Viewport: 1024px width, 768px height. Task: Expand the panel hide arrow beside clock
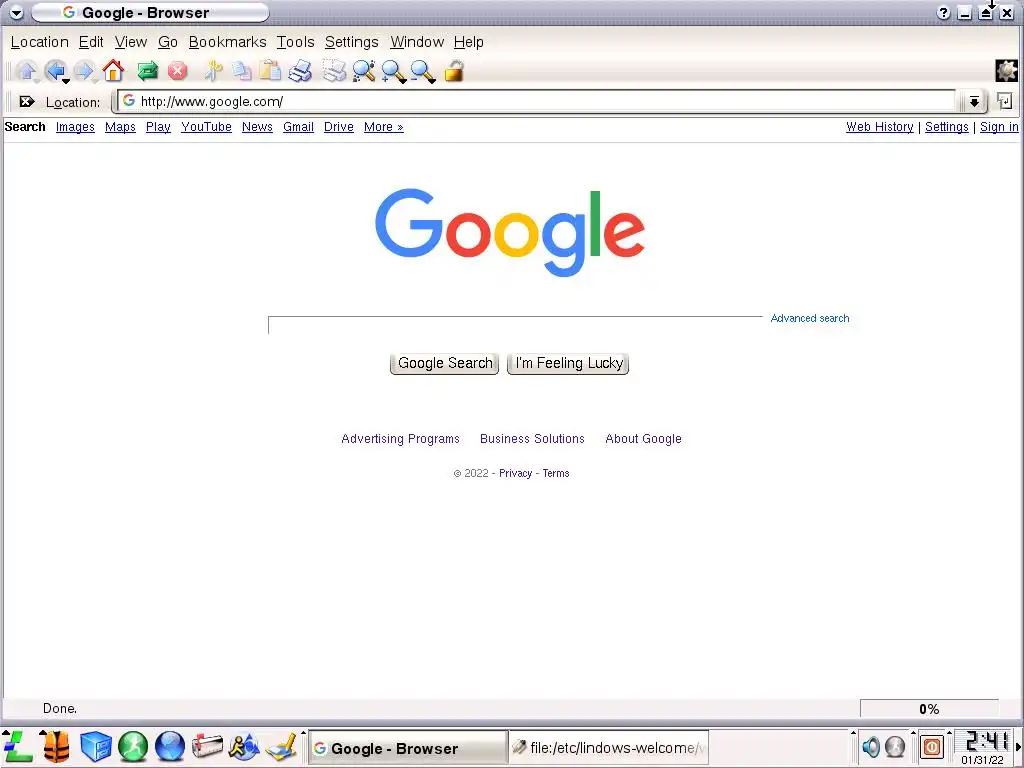pyautogui.click(x=1018, y=746)
